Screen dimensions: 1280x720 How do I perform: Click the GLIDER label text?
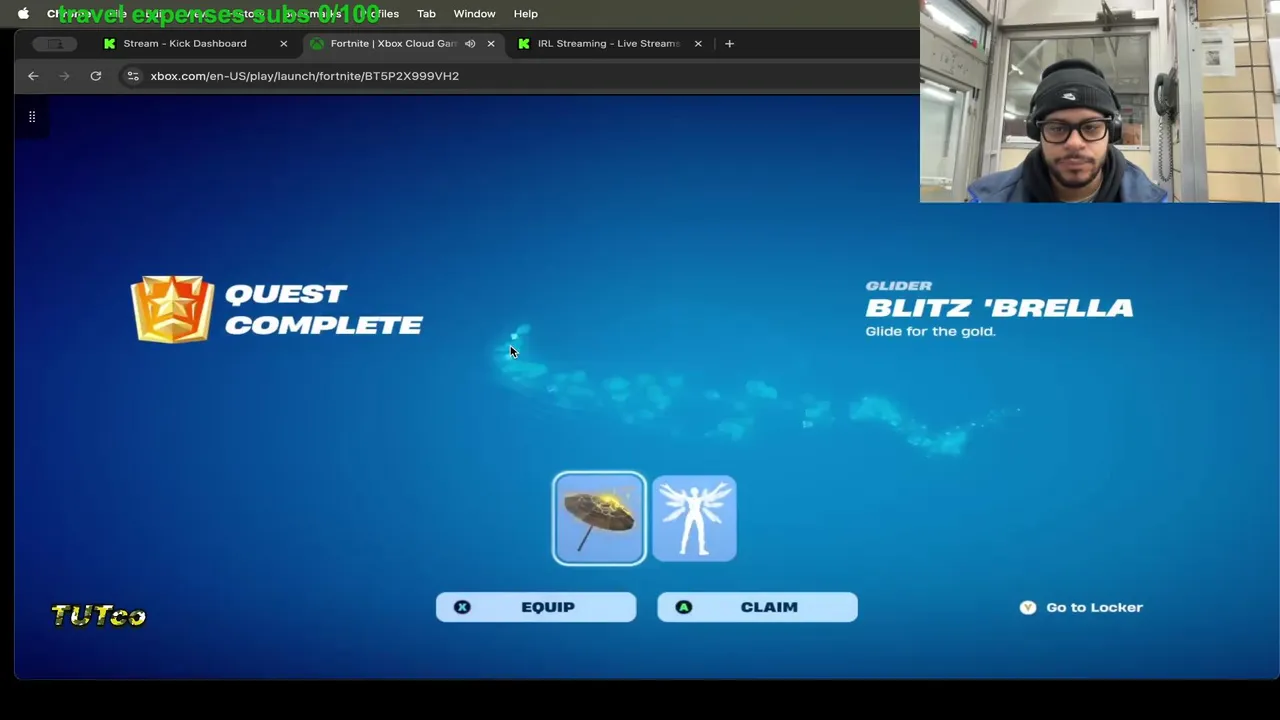[x=898, y=286]
